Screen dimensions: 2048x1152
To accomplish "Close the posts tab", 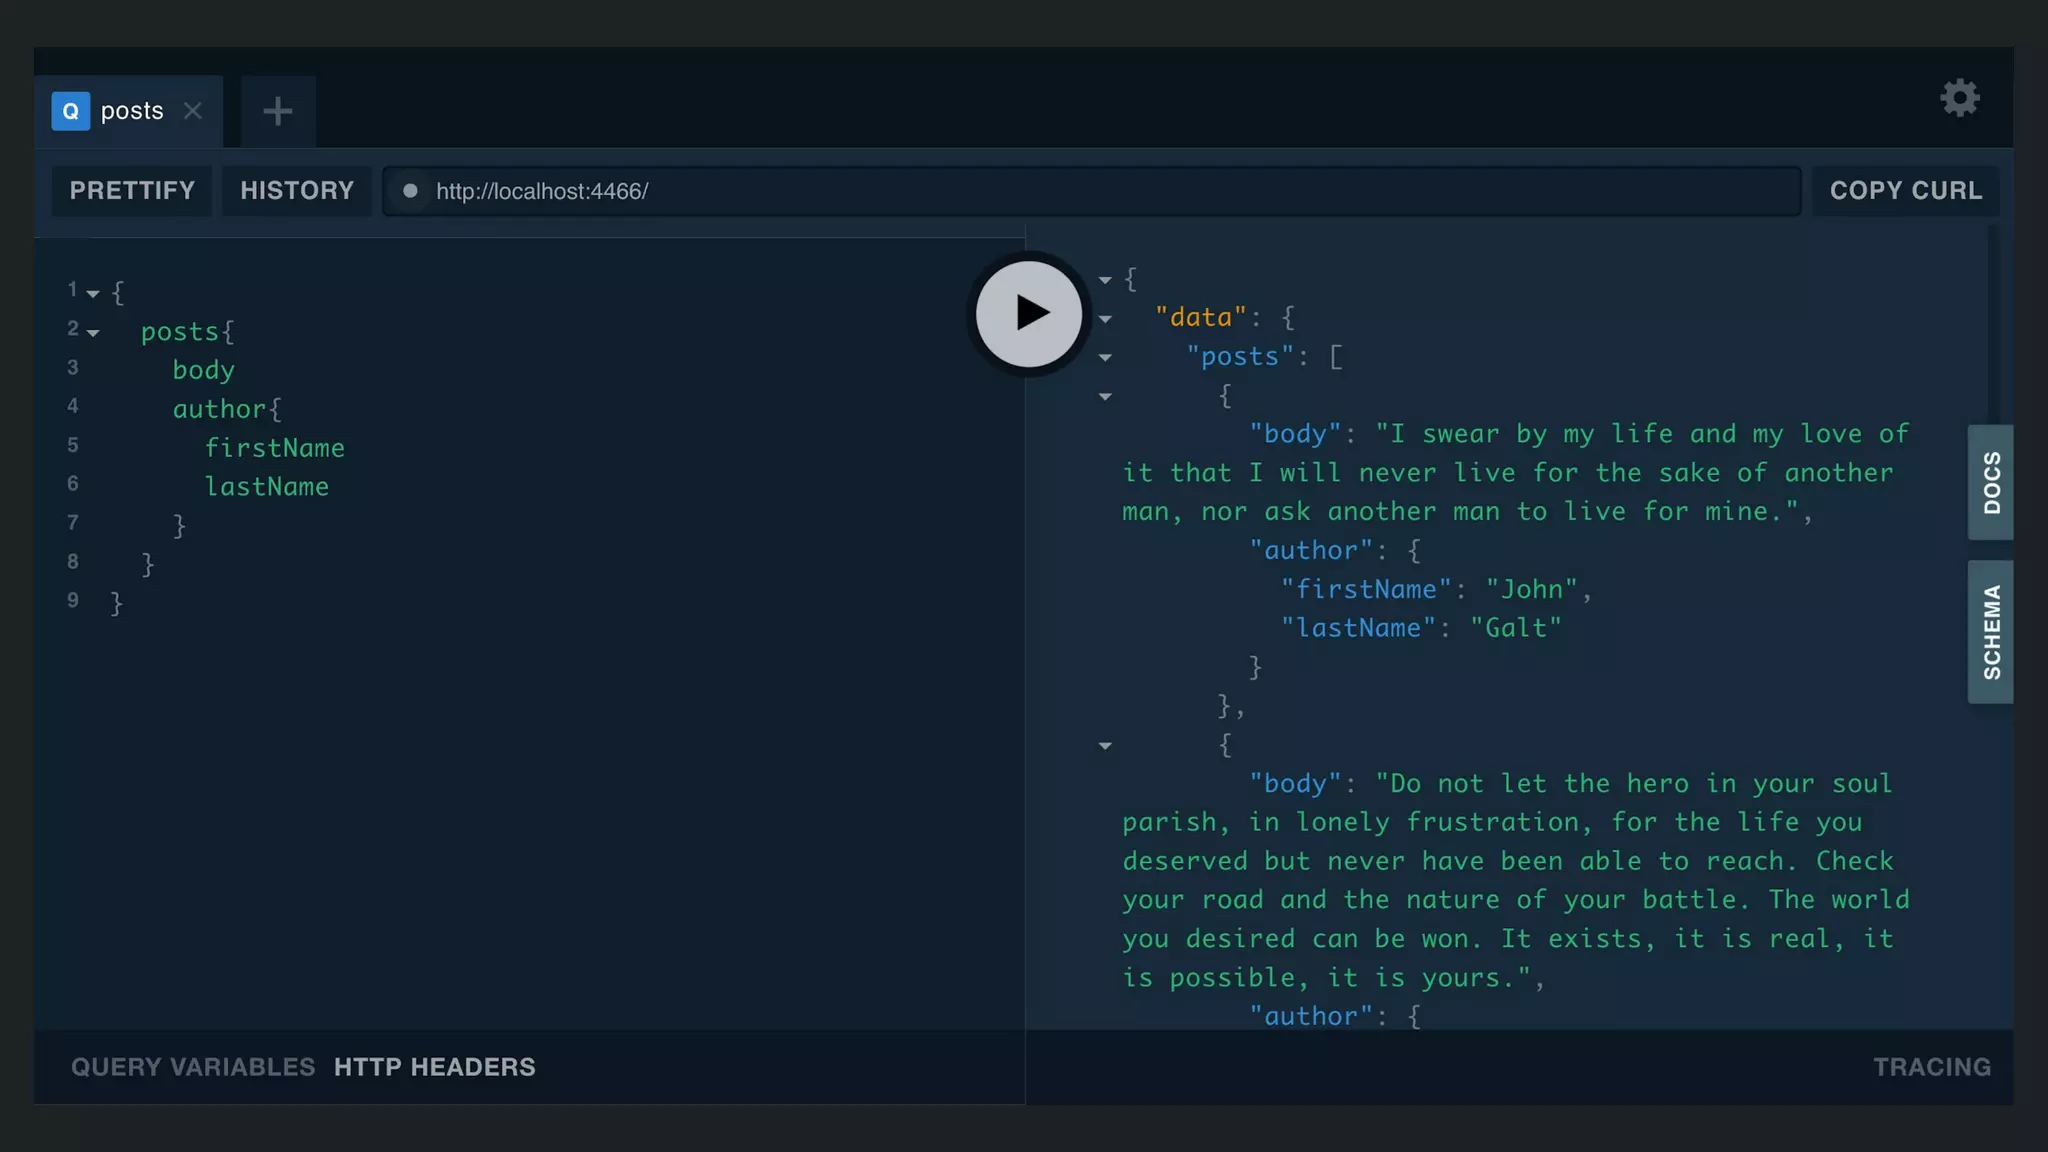I will [x=193, y=111].
